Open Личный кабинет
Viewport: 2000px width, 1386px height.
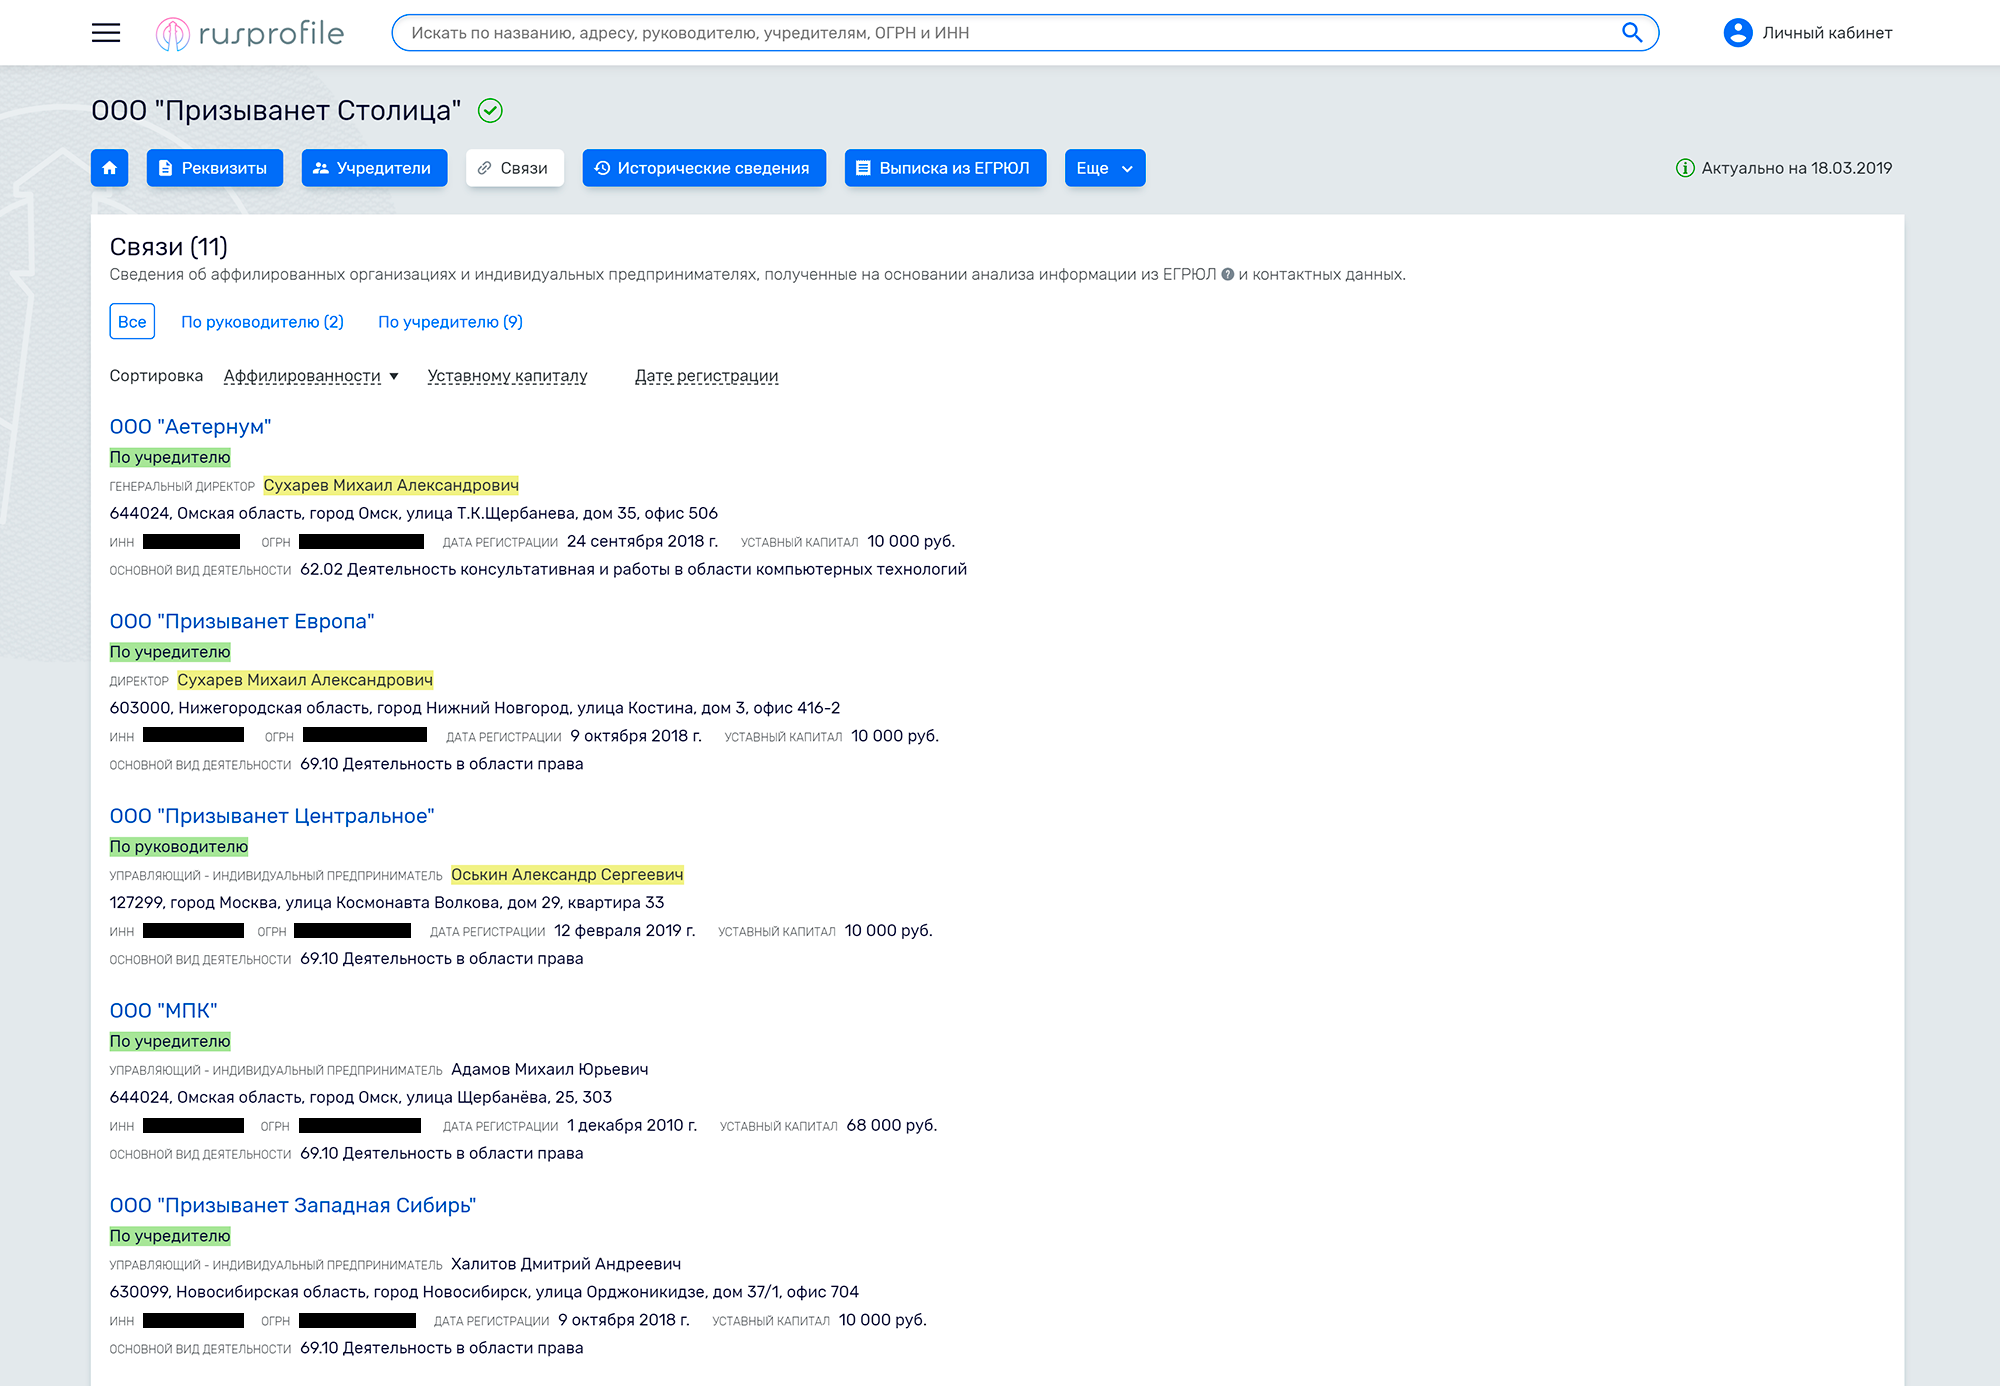[1827, 33]
